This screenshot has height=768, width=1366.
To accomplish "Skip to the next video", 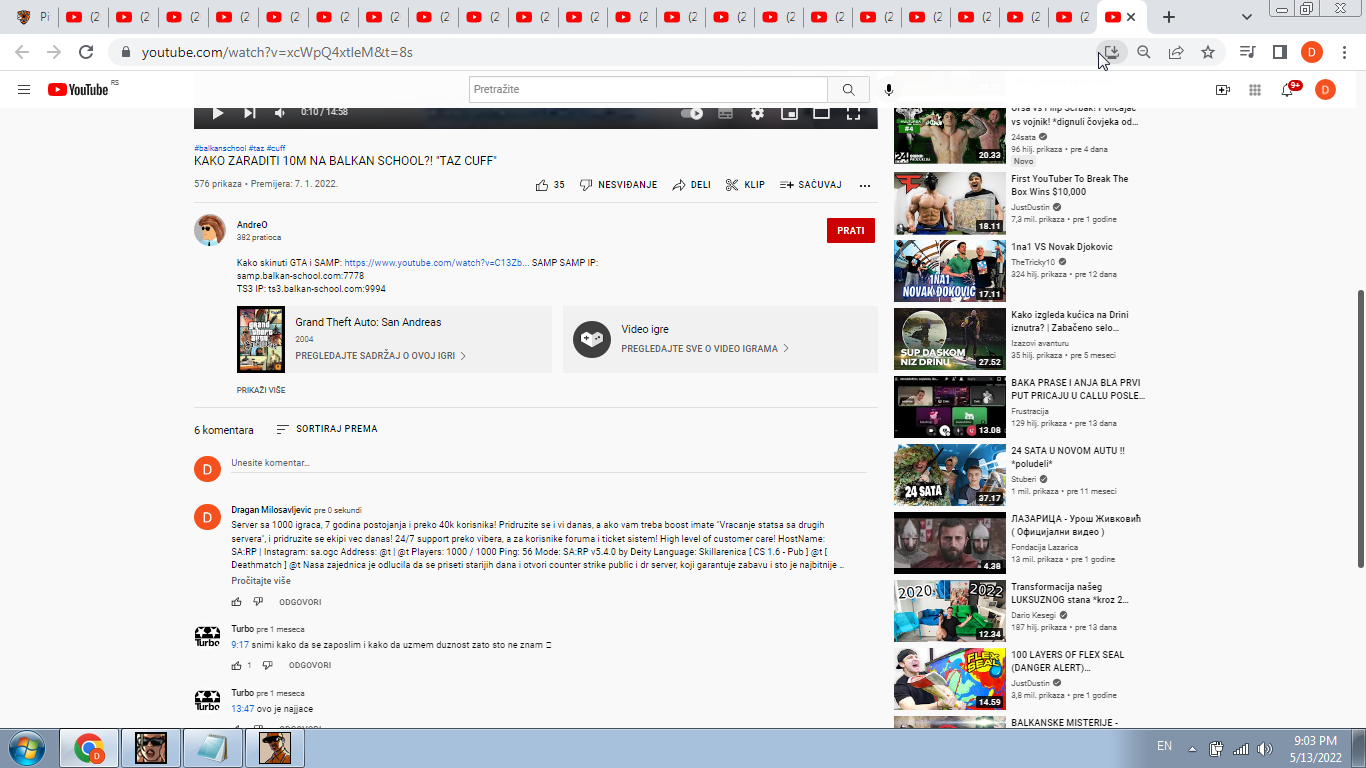I will 250,113.
